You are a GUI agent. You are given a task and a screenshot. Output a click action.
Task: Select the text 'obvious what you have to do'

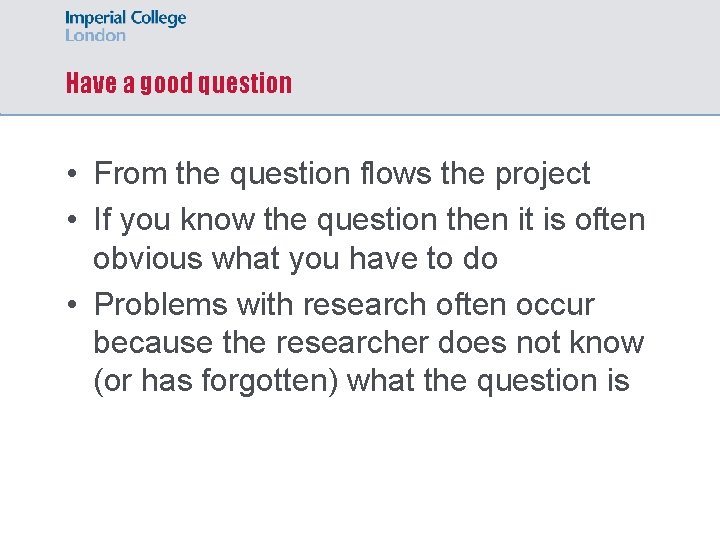(295, 259)
